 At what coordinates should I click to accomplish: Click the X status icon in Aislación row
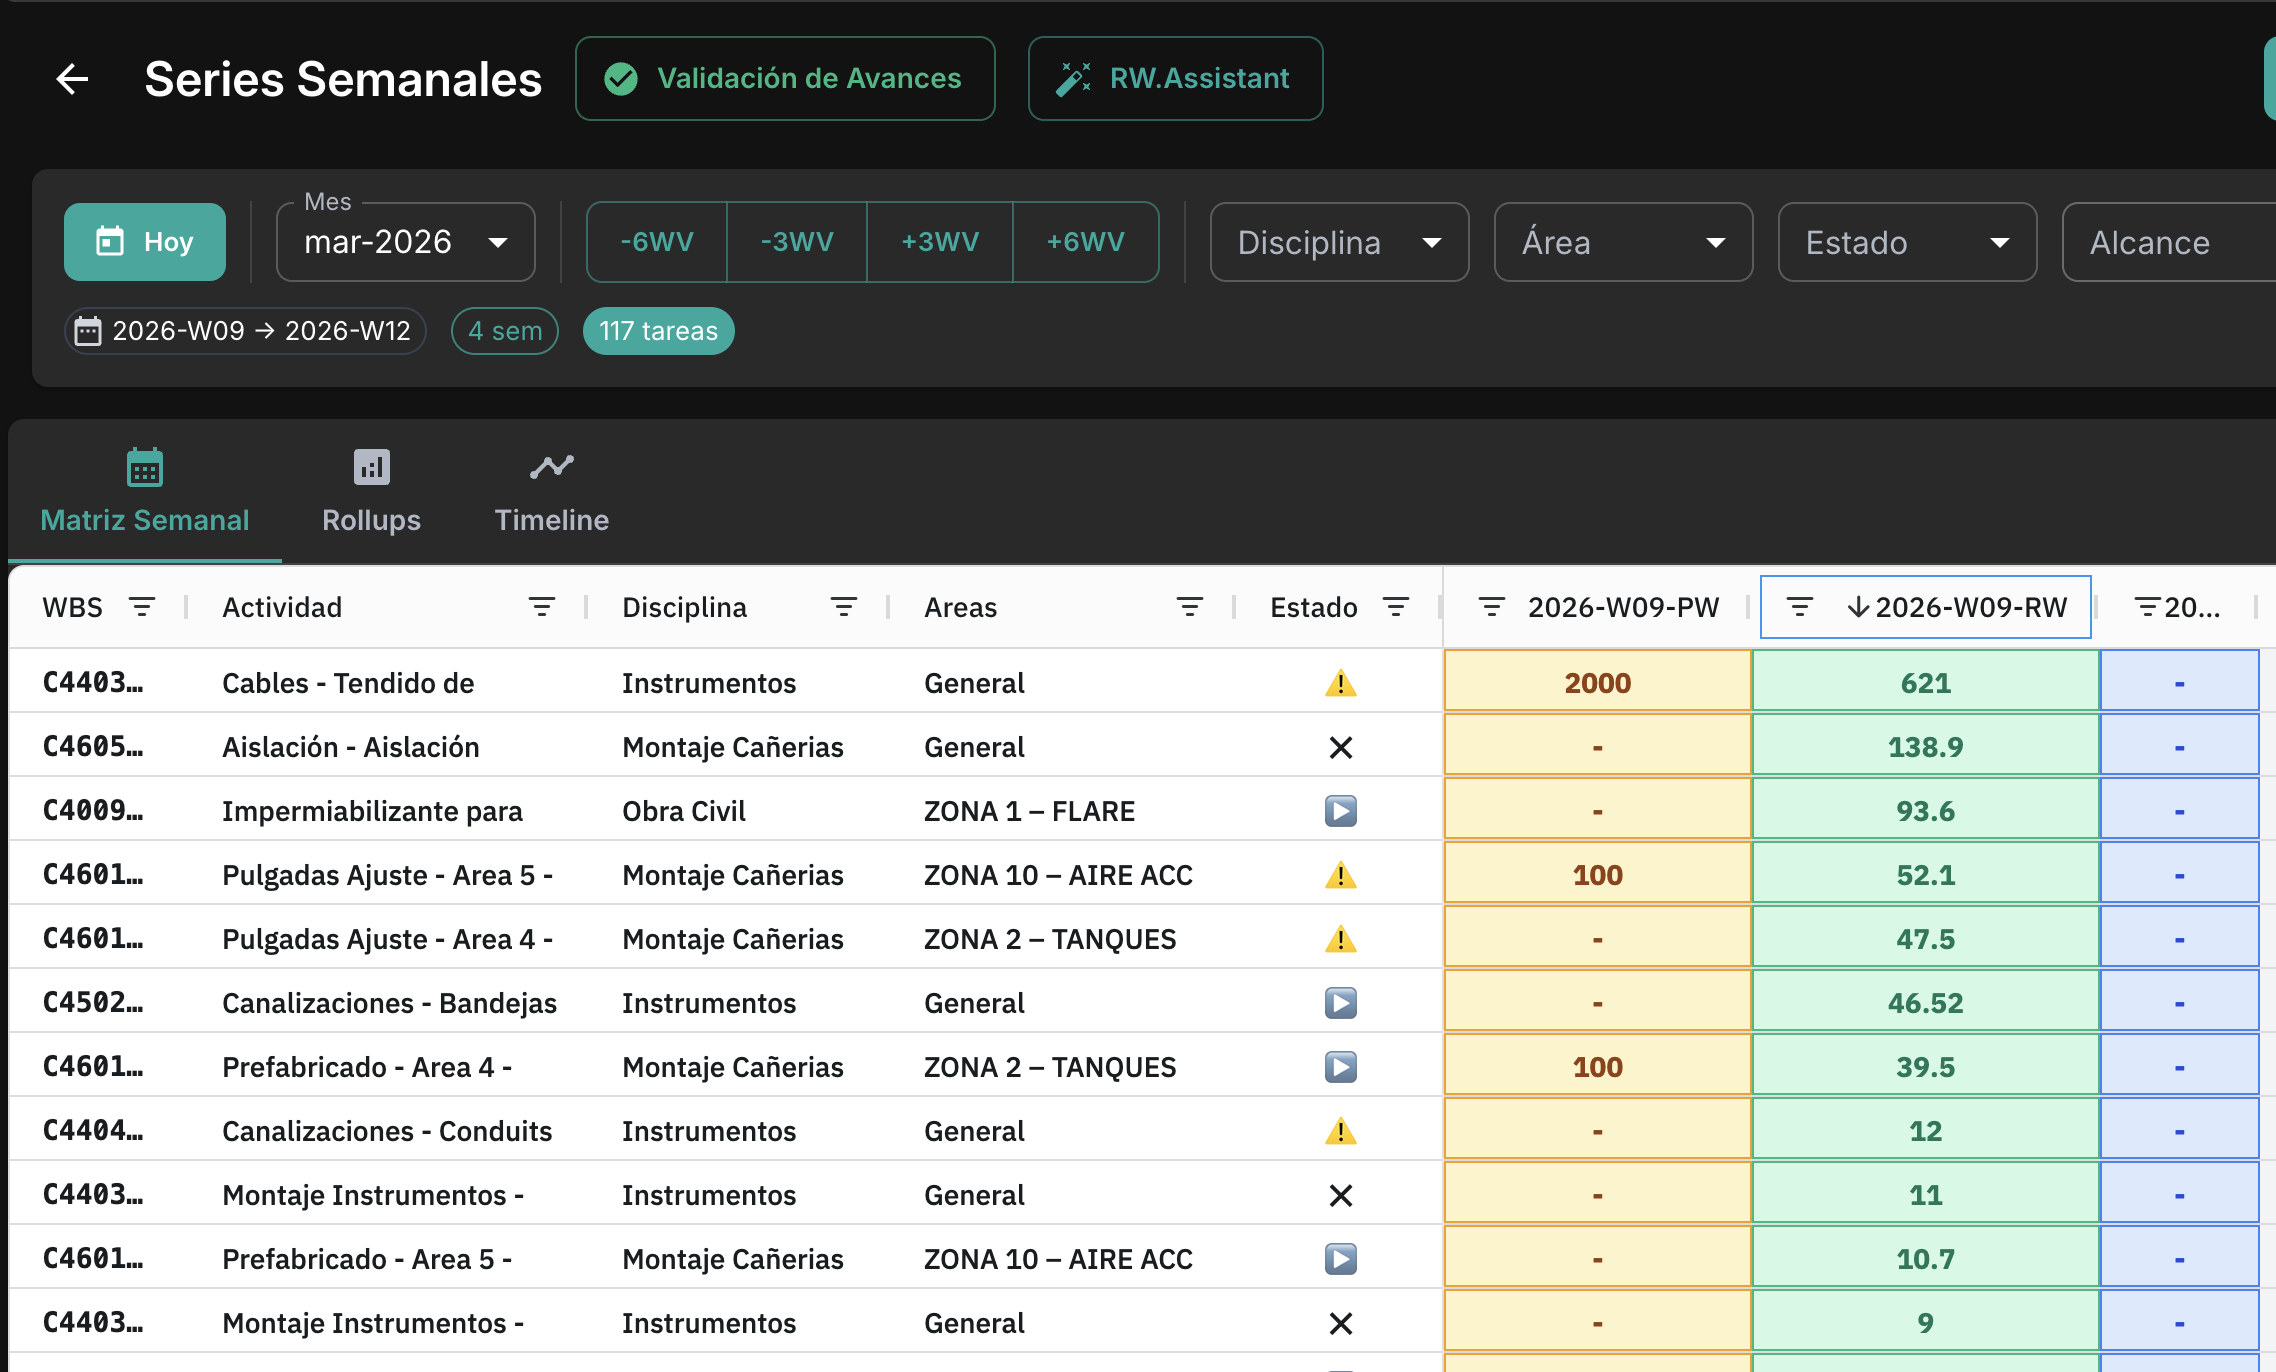click(x=1340, y=747)
